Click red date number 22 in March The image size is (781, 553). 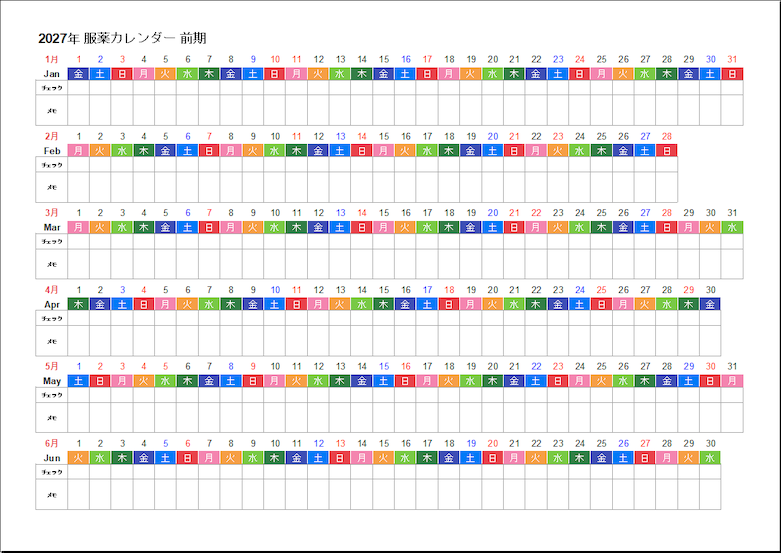click(536, 213)
